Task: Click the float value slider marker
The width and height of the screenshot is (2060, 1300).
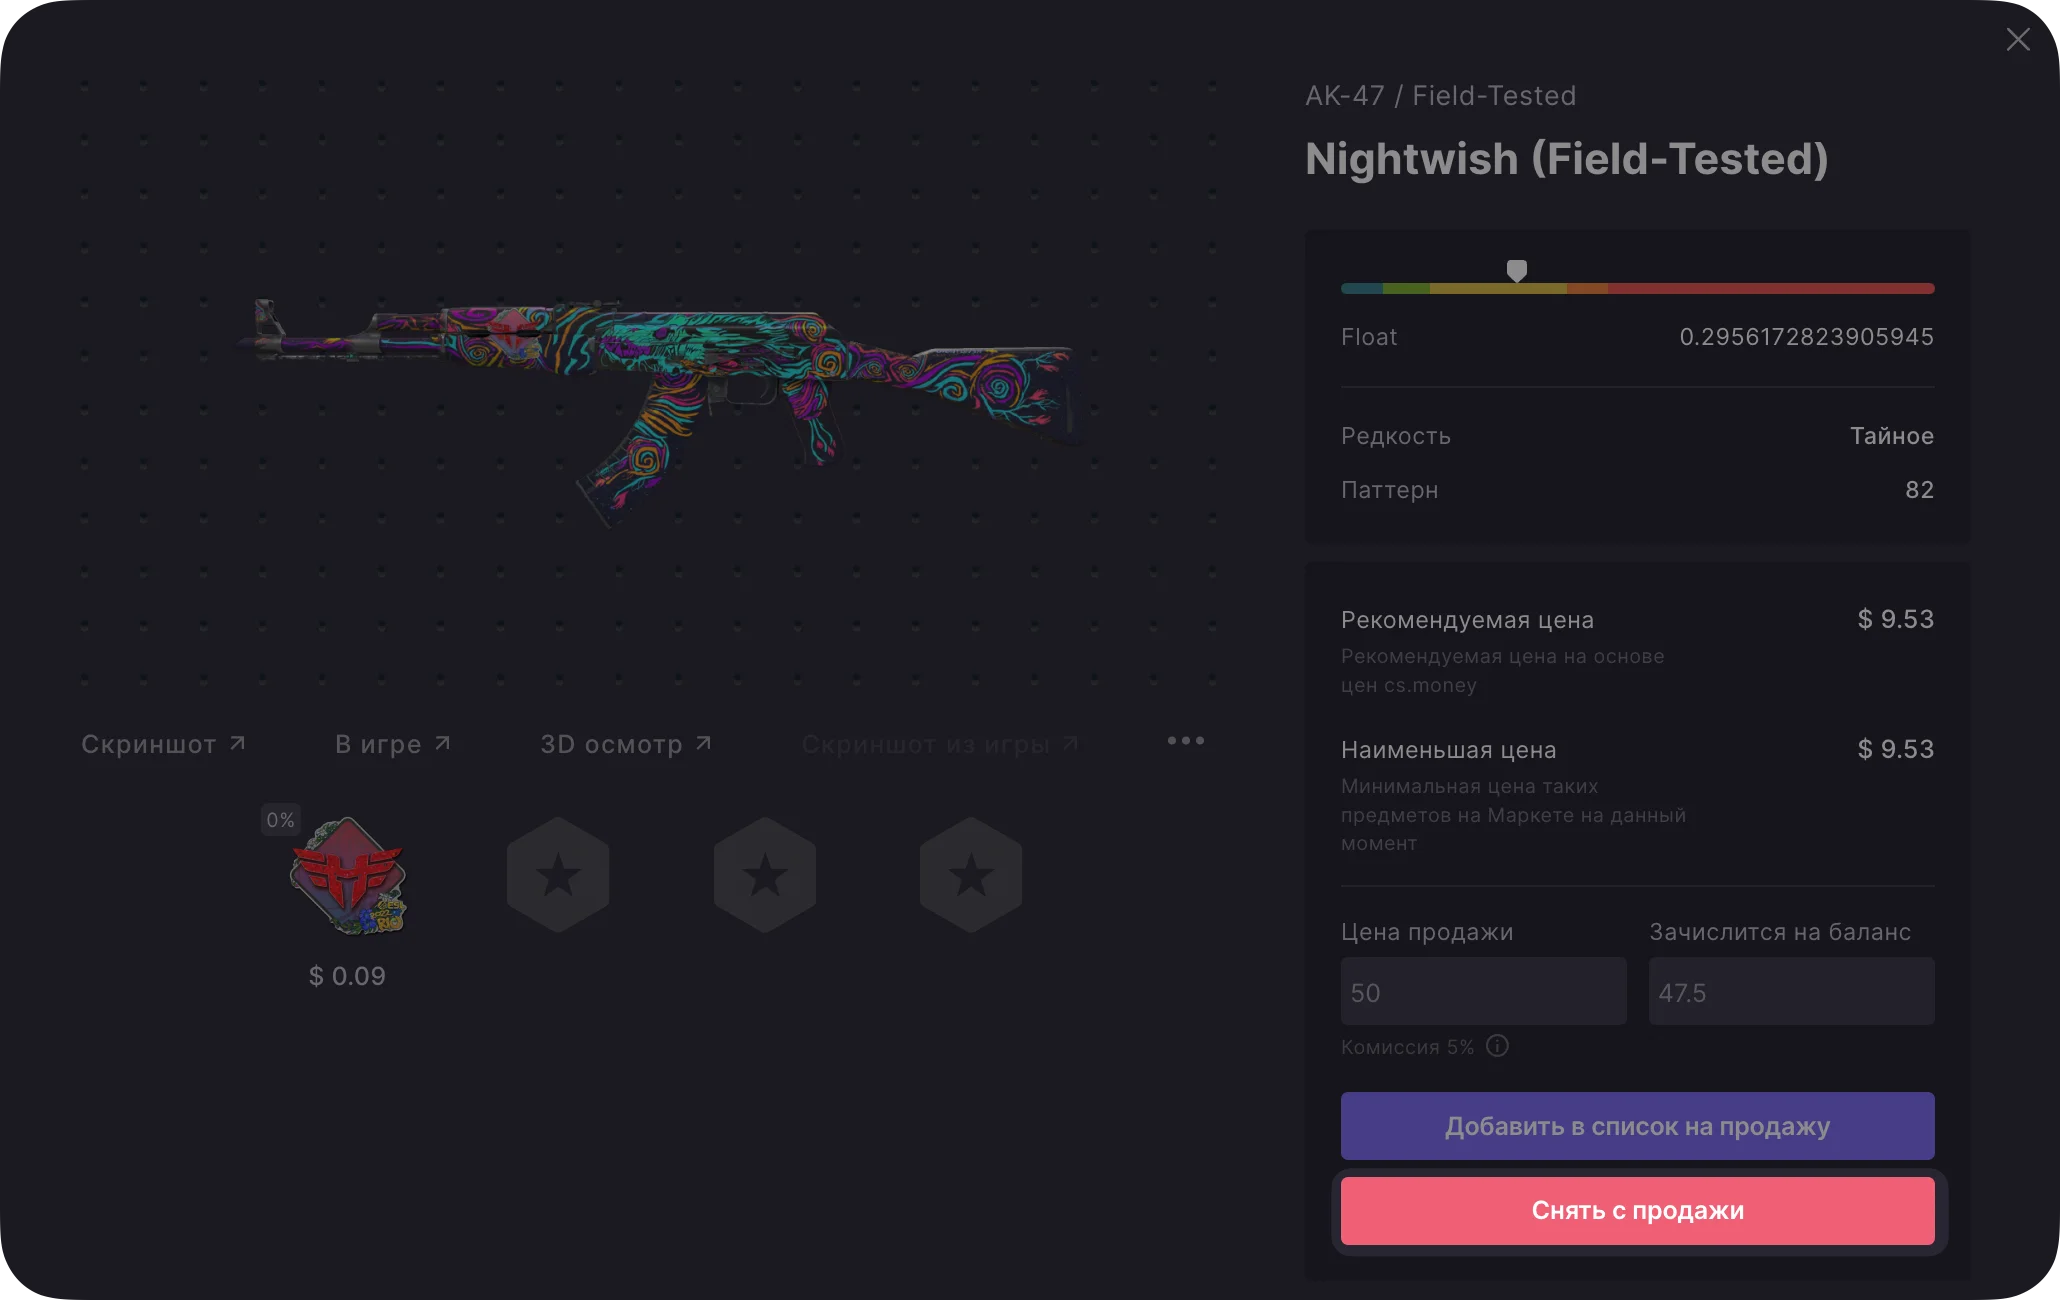Action: click(1517, 271)
